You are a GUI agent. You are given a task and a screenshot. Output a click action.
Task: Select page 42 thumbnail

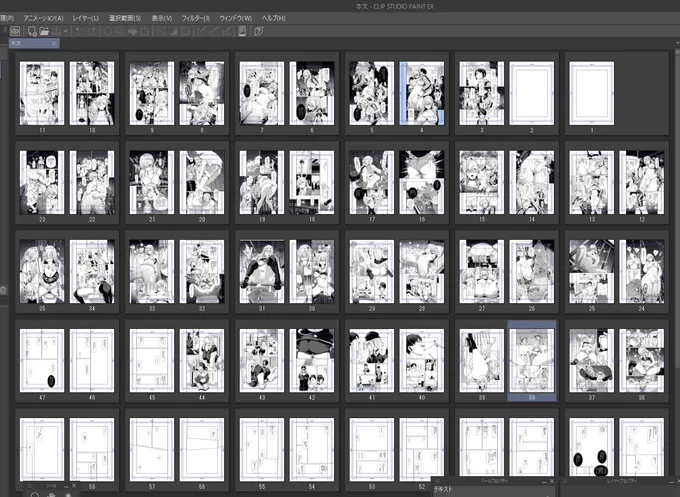(312, 360)
